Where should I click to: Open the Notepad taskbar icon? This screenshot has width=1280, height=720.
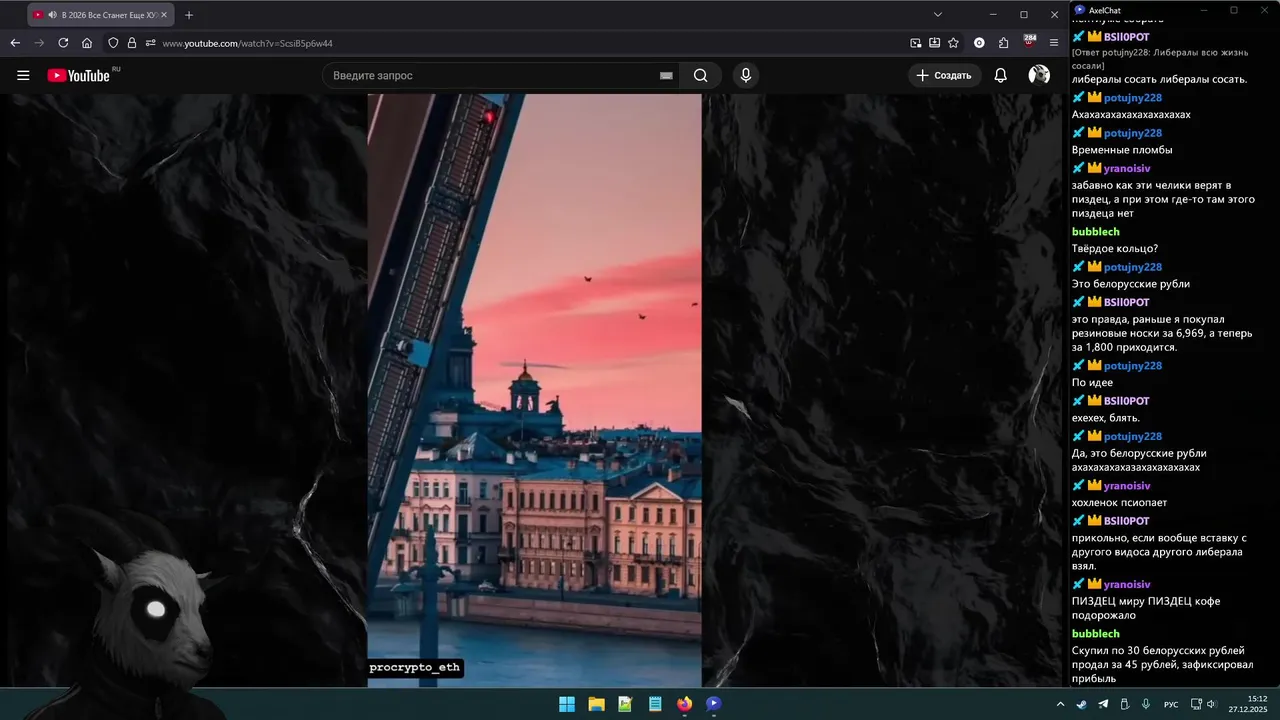(x=655, y=704)
